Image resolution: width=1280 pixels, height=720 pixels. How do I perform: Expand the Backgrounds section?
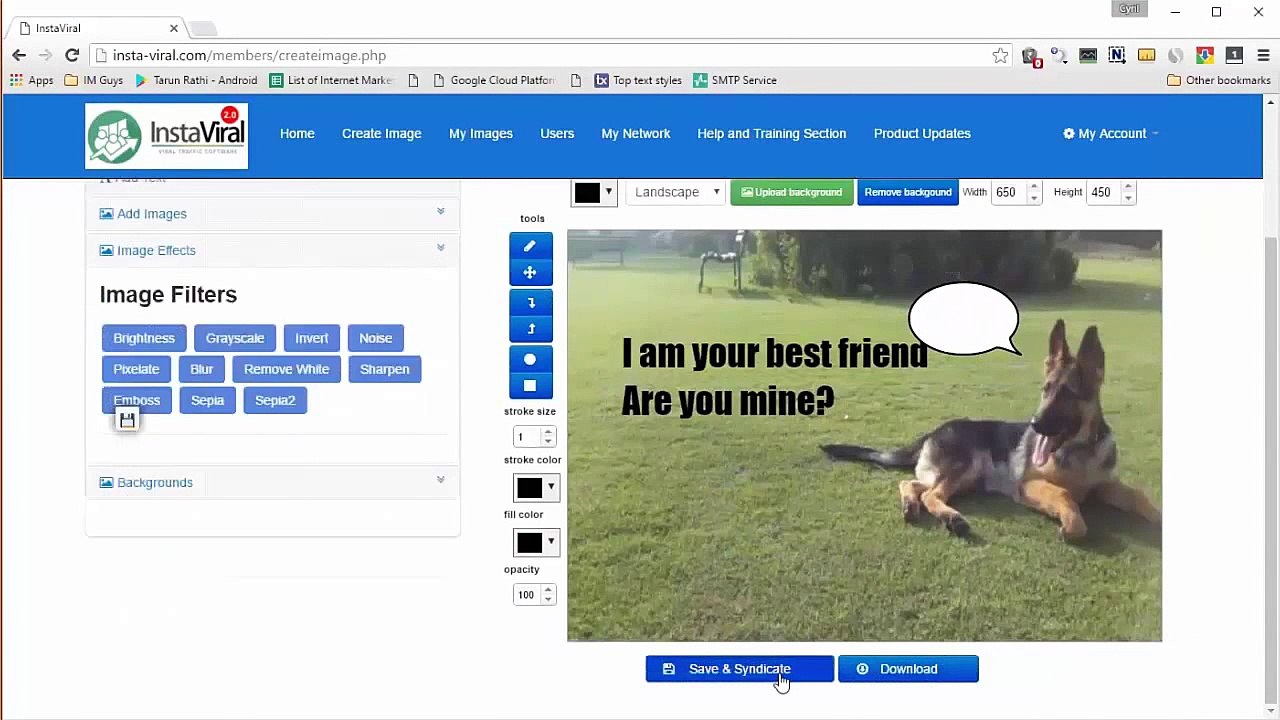[272, 482]
